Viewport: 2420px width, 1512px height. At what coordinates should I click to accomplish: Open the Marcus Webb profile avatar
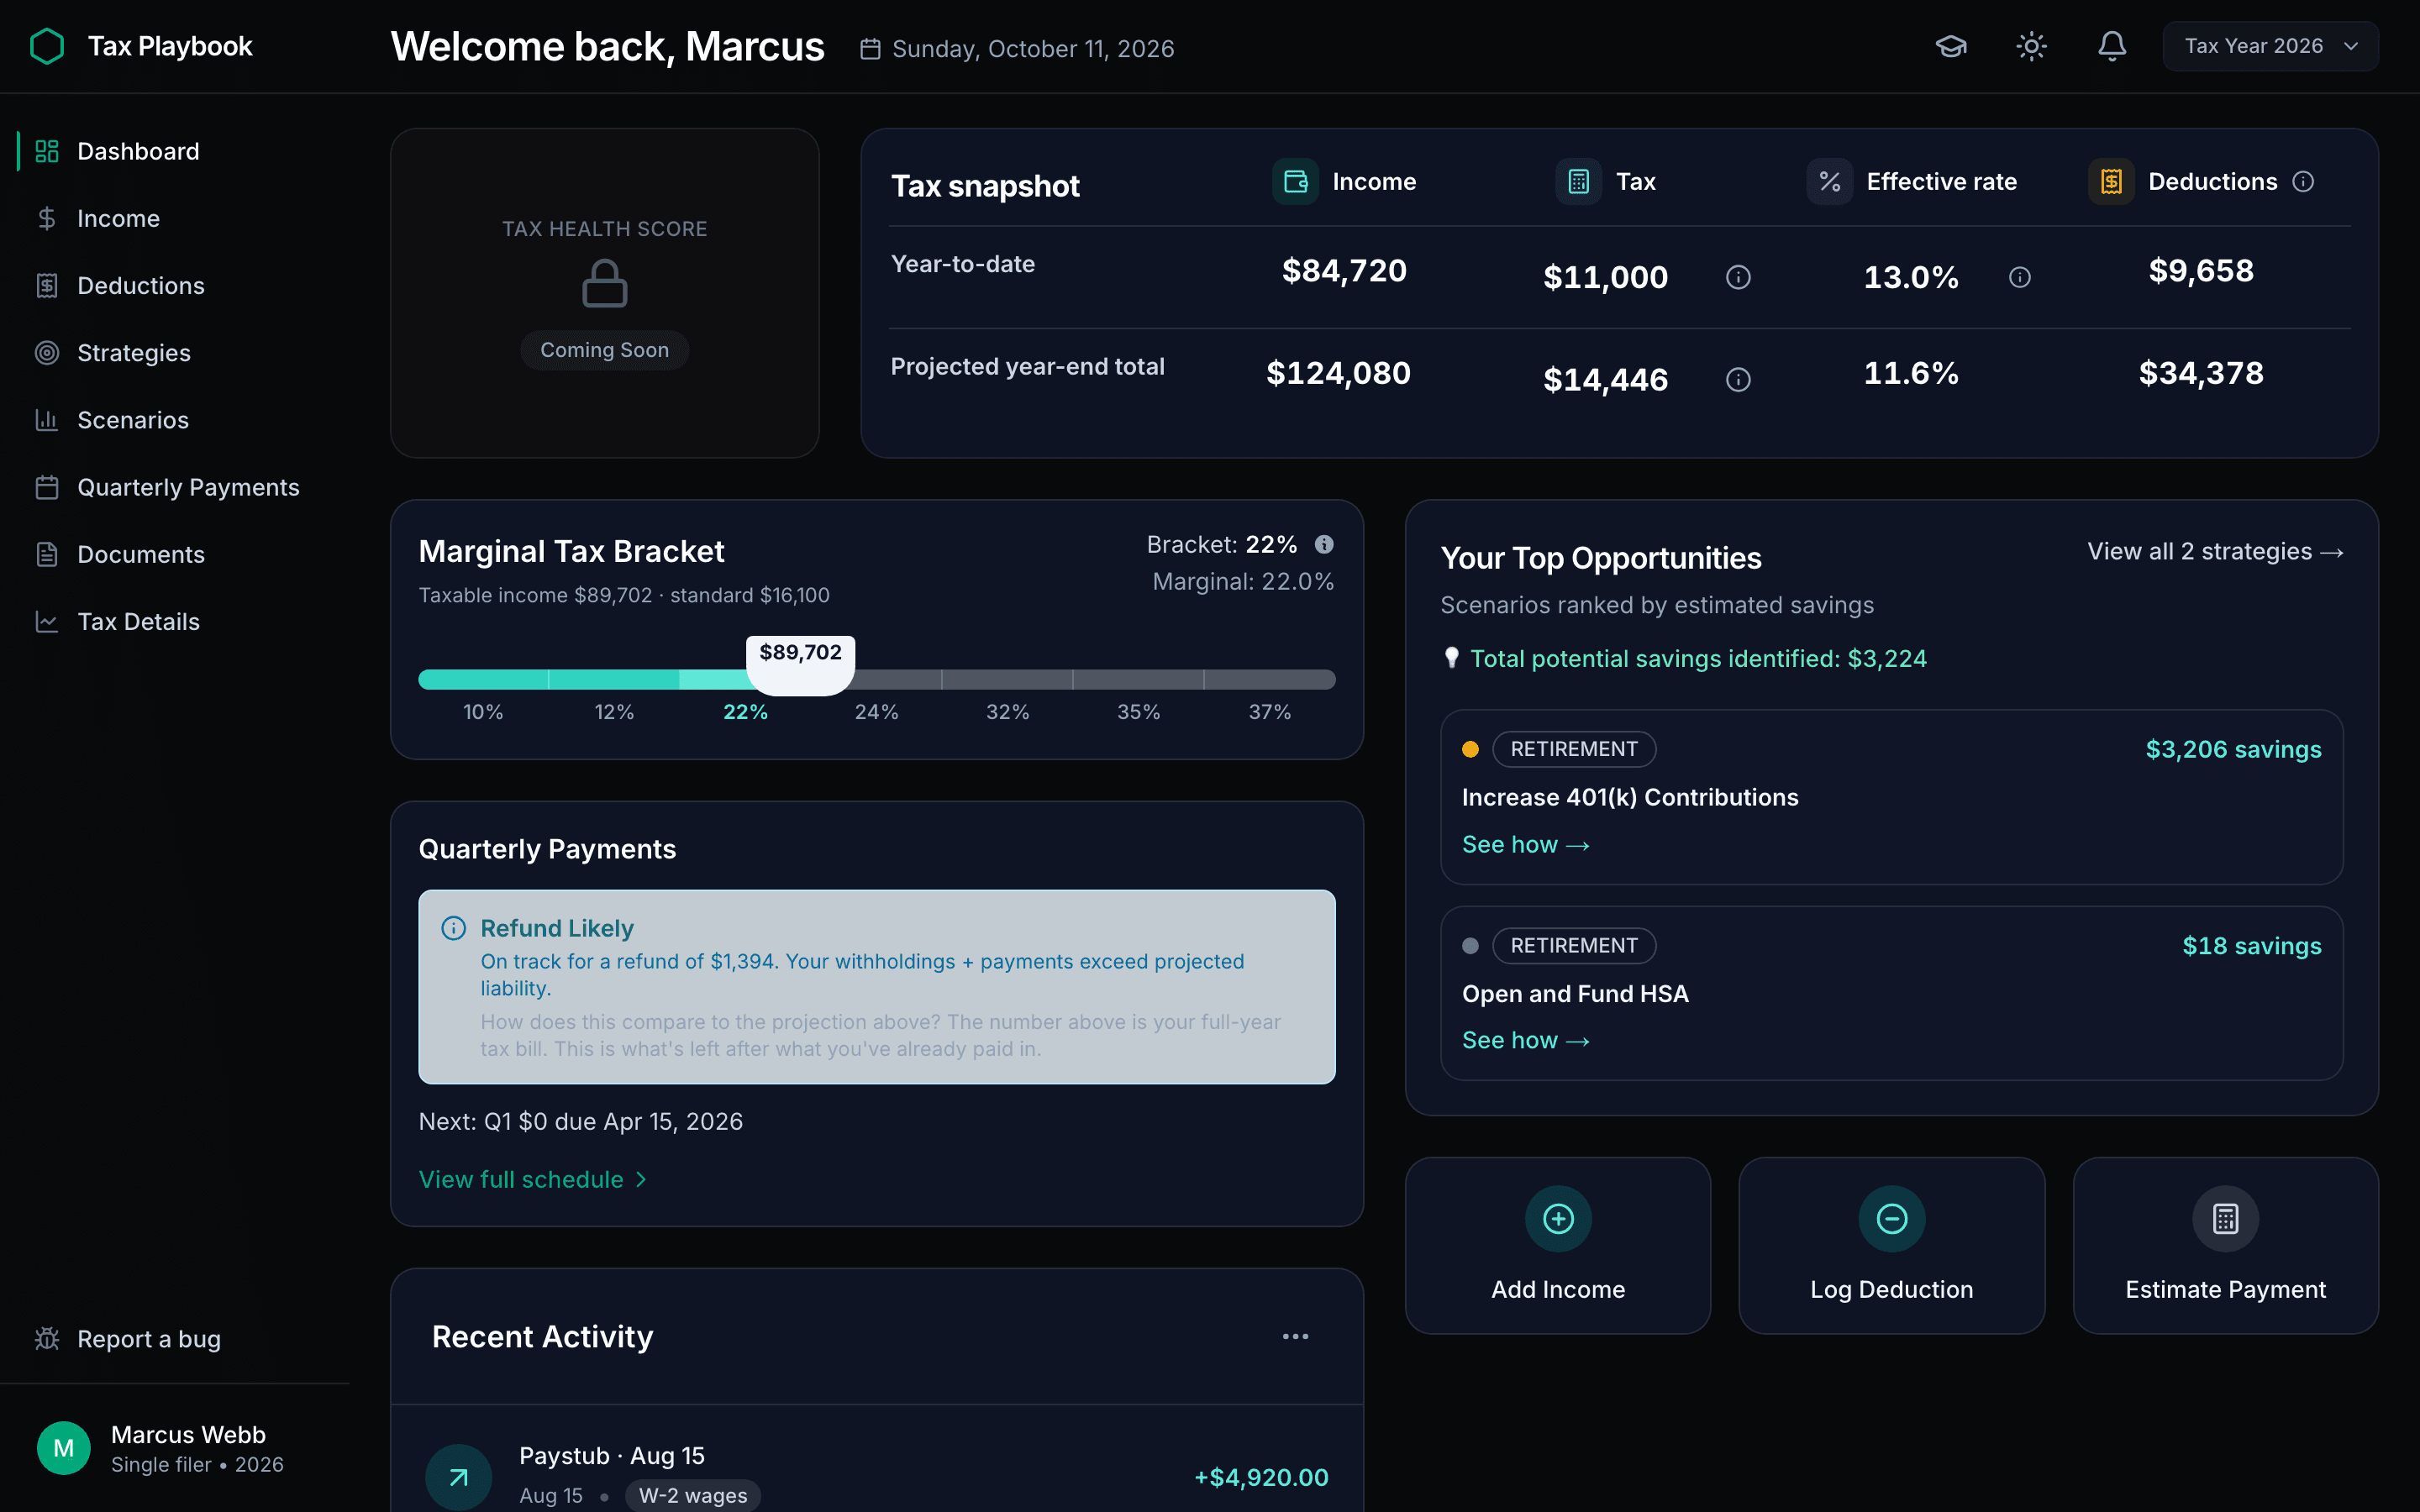pos(64,1448)
